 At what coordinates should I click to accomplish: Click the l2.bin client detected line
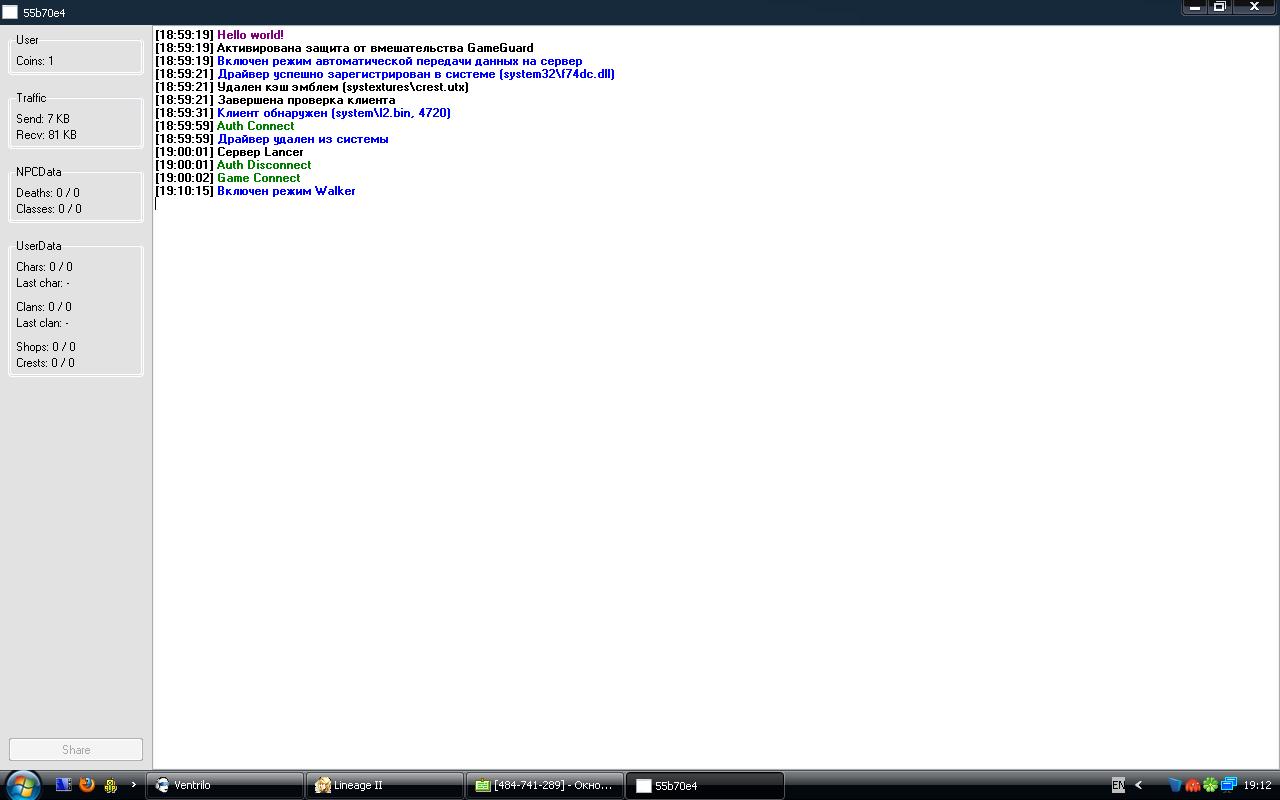tap(303, 113)
